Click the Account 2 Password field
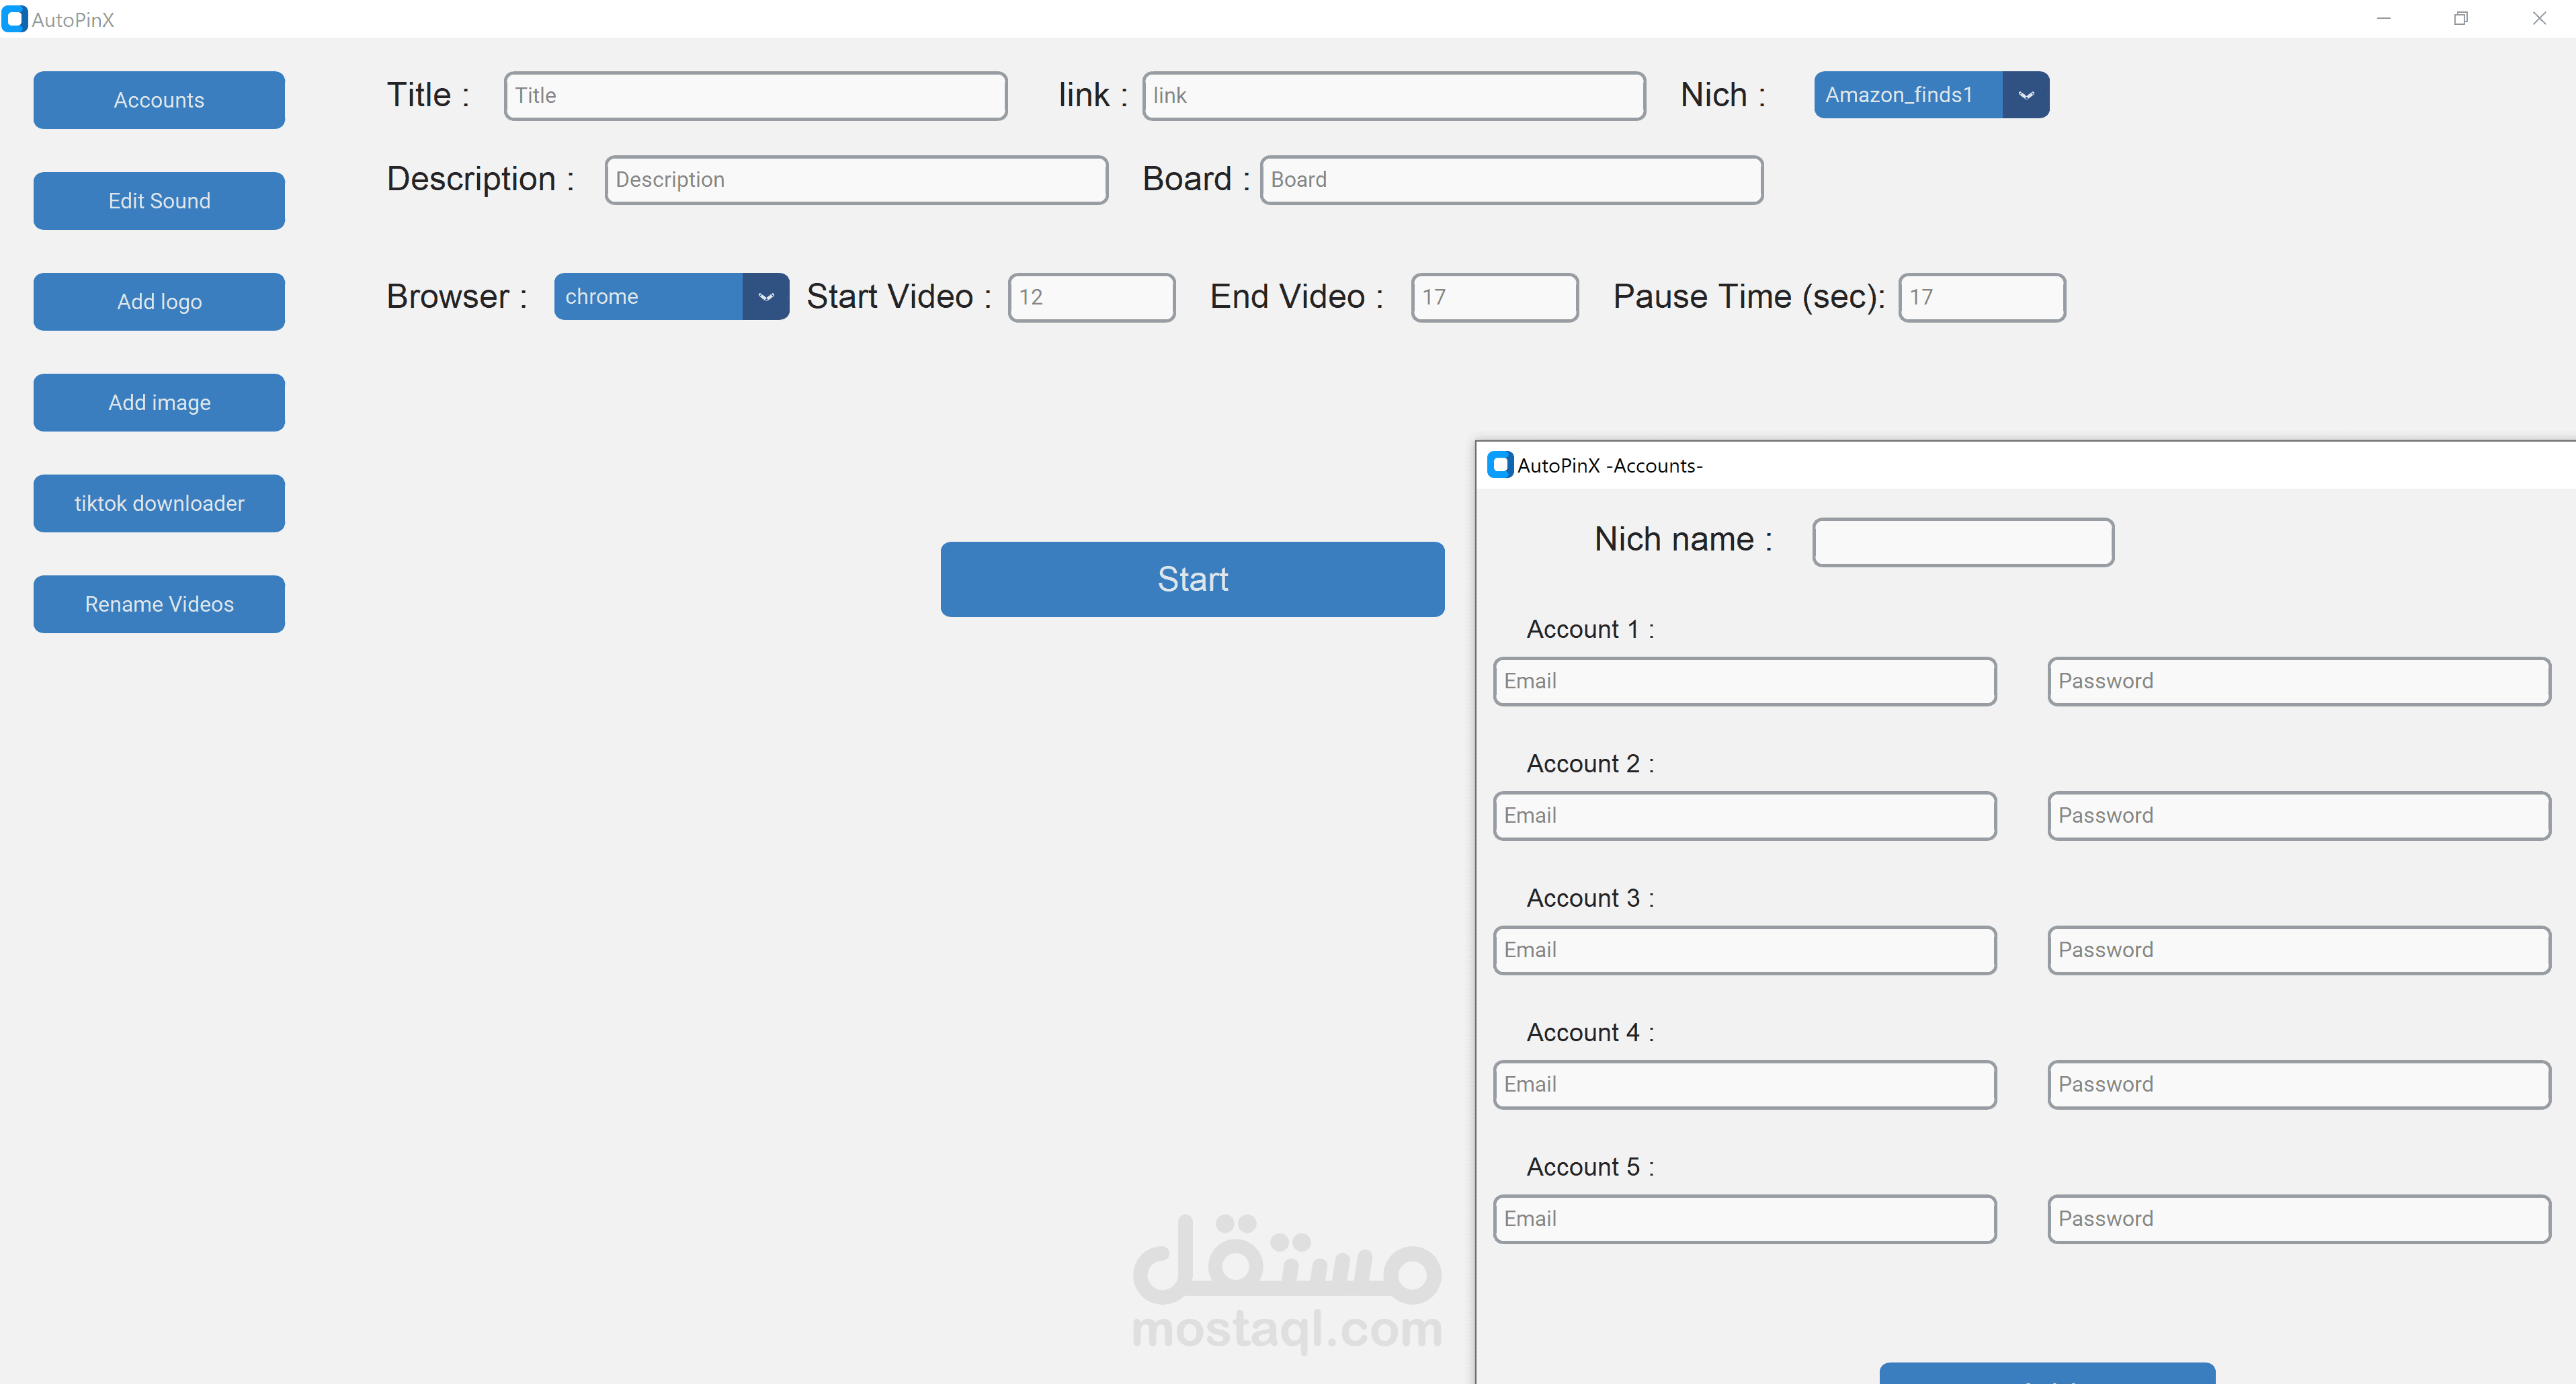 coord(2299,816)
